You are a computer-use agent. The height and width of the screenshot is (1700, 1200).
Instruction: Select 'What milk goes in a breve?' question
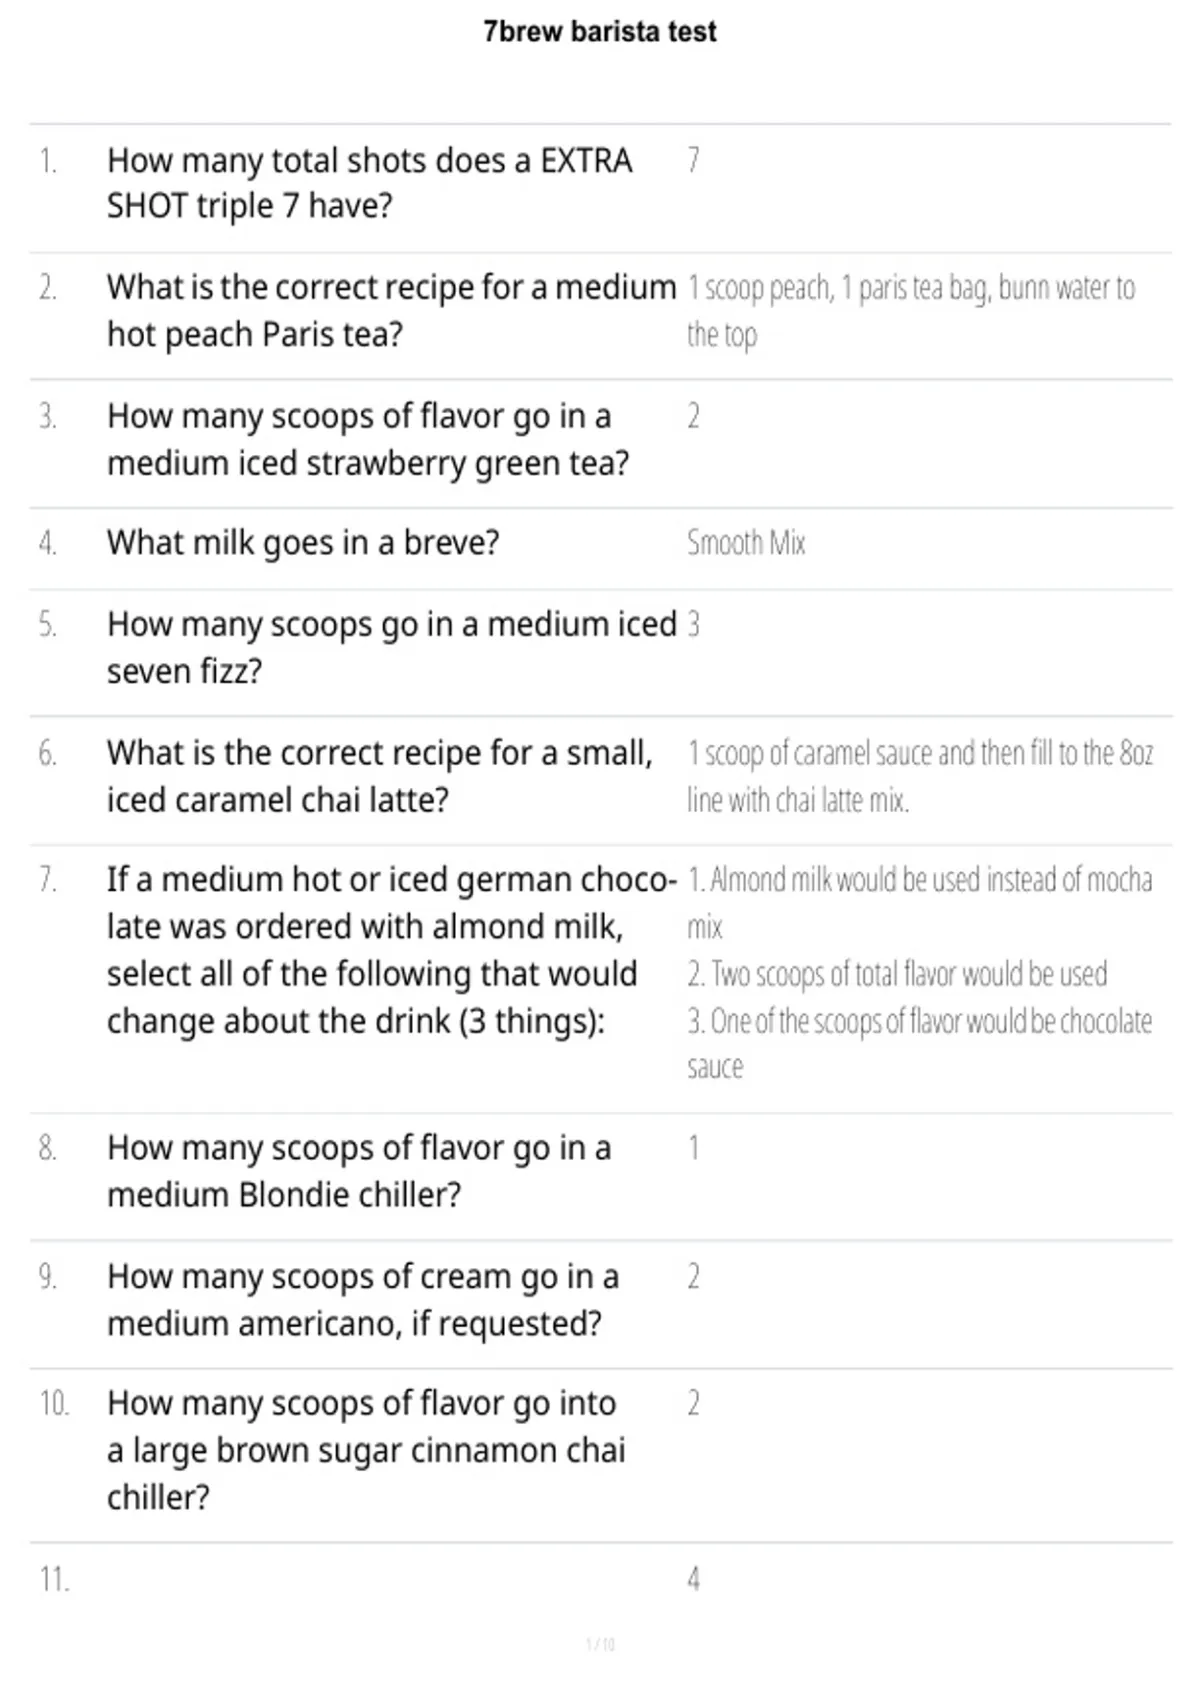[x=303, y=543]
